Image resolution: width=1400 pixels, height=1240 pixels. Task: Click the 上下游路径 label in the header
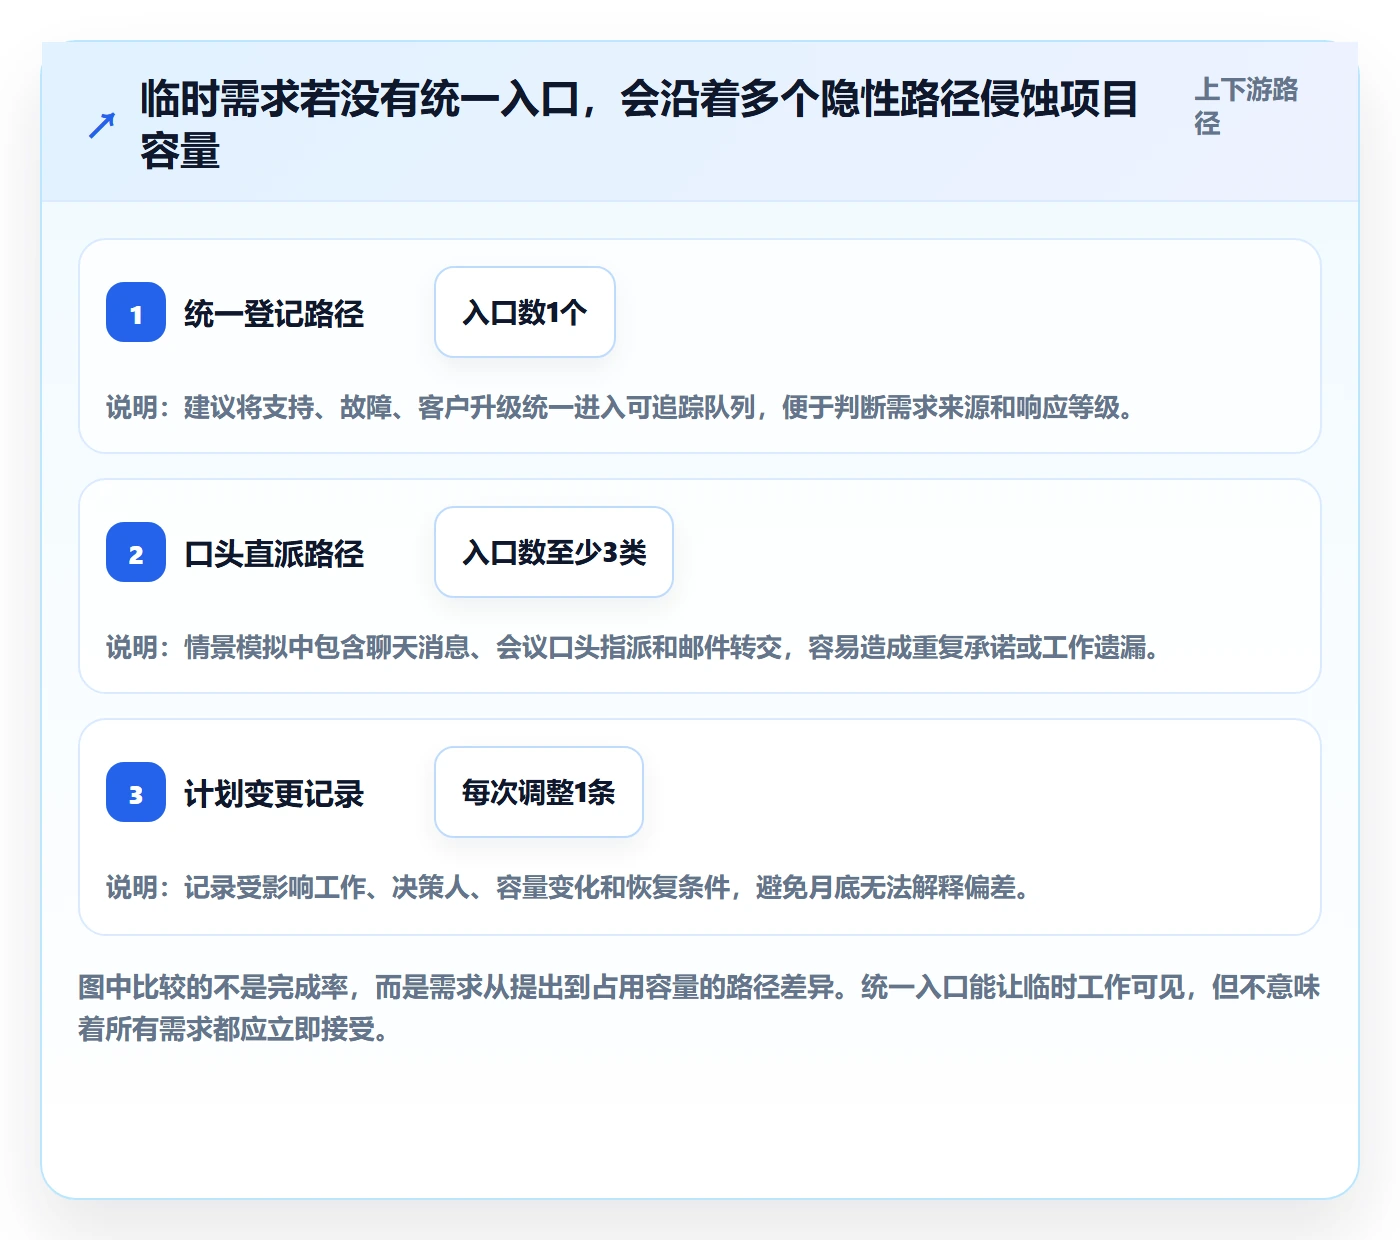point(1246,106)
